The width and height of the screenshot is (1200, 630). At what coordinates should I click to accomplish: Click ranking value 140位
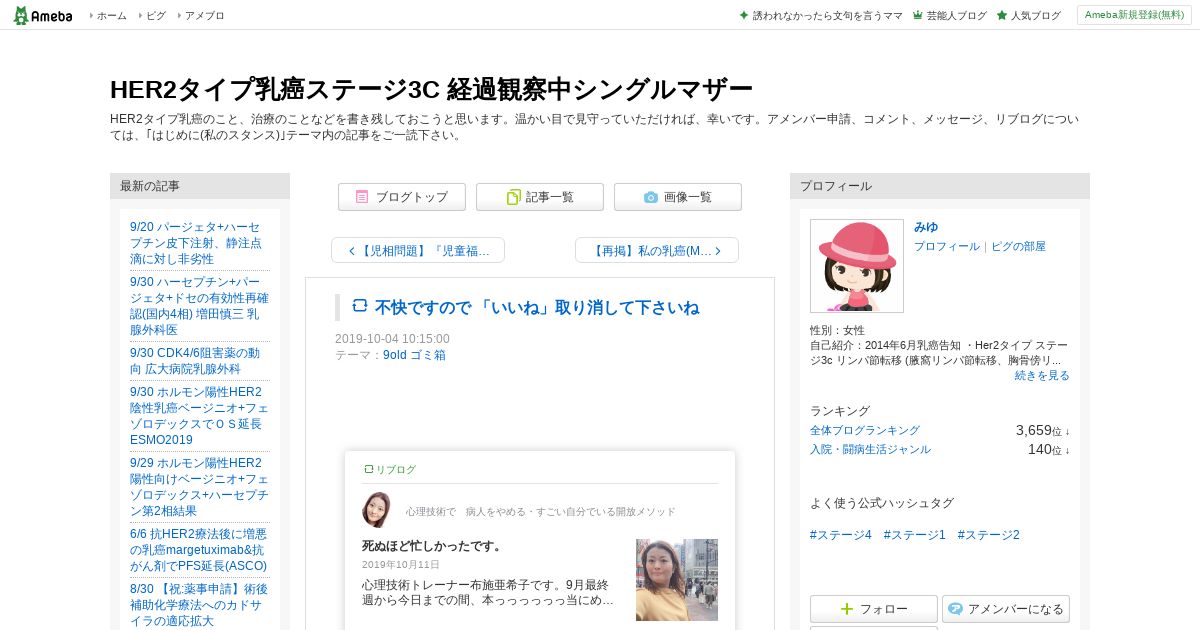point(1049,449)
